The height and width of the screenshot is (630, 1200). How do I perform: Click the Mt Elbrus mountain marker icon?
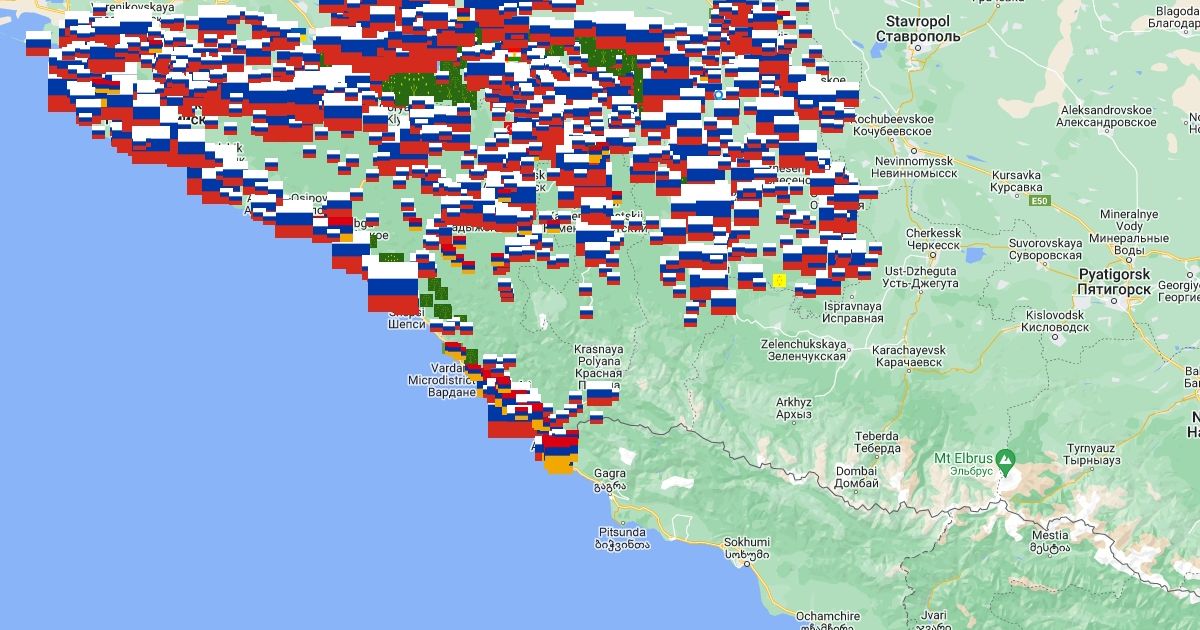coord(1007,464)
